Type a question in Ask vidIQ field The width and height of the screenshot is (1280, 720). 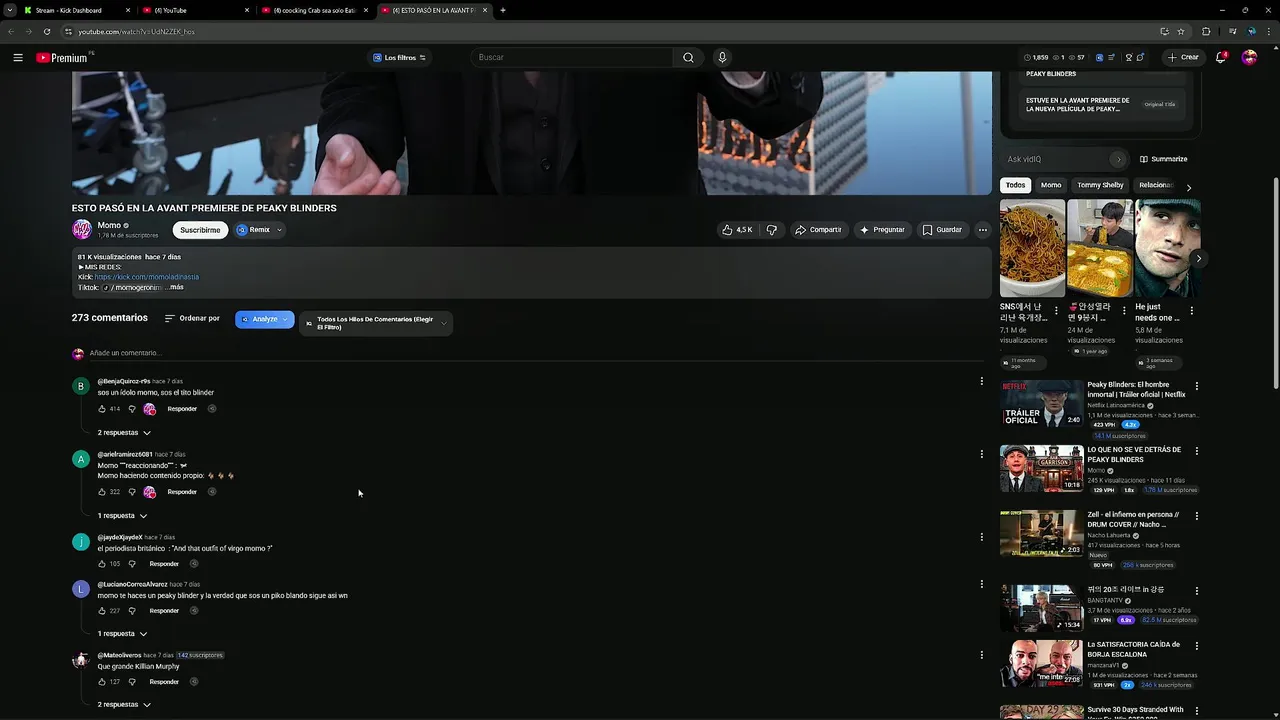pos(1057,159)
